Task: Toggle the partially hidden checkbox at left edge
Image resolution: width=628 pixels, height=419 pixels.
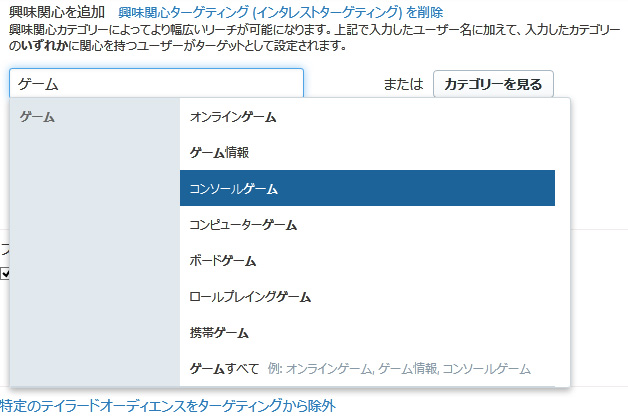Action: click(x=4, y=274)
